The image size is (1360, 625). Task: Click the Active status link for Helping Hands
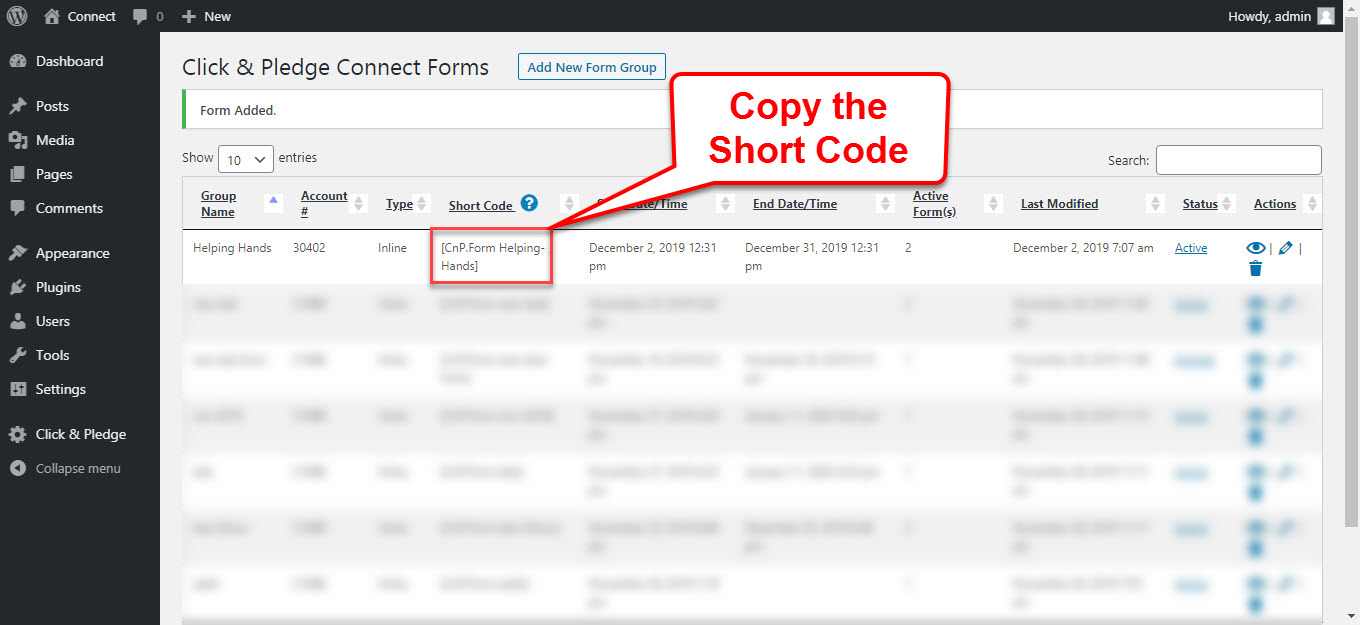[x=1191, y=248]
